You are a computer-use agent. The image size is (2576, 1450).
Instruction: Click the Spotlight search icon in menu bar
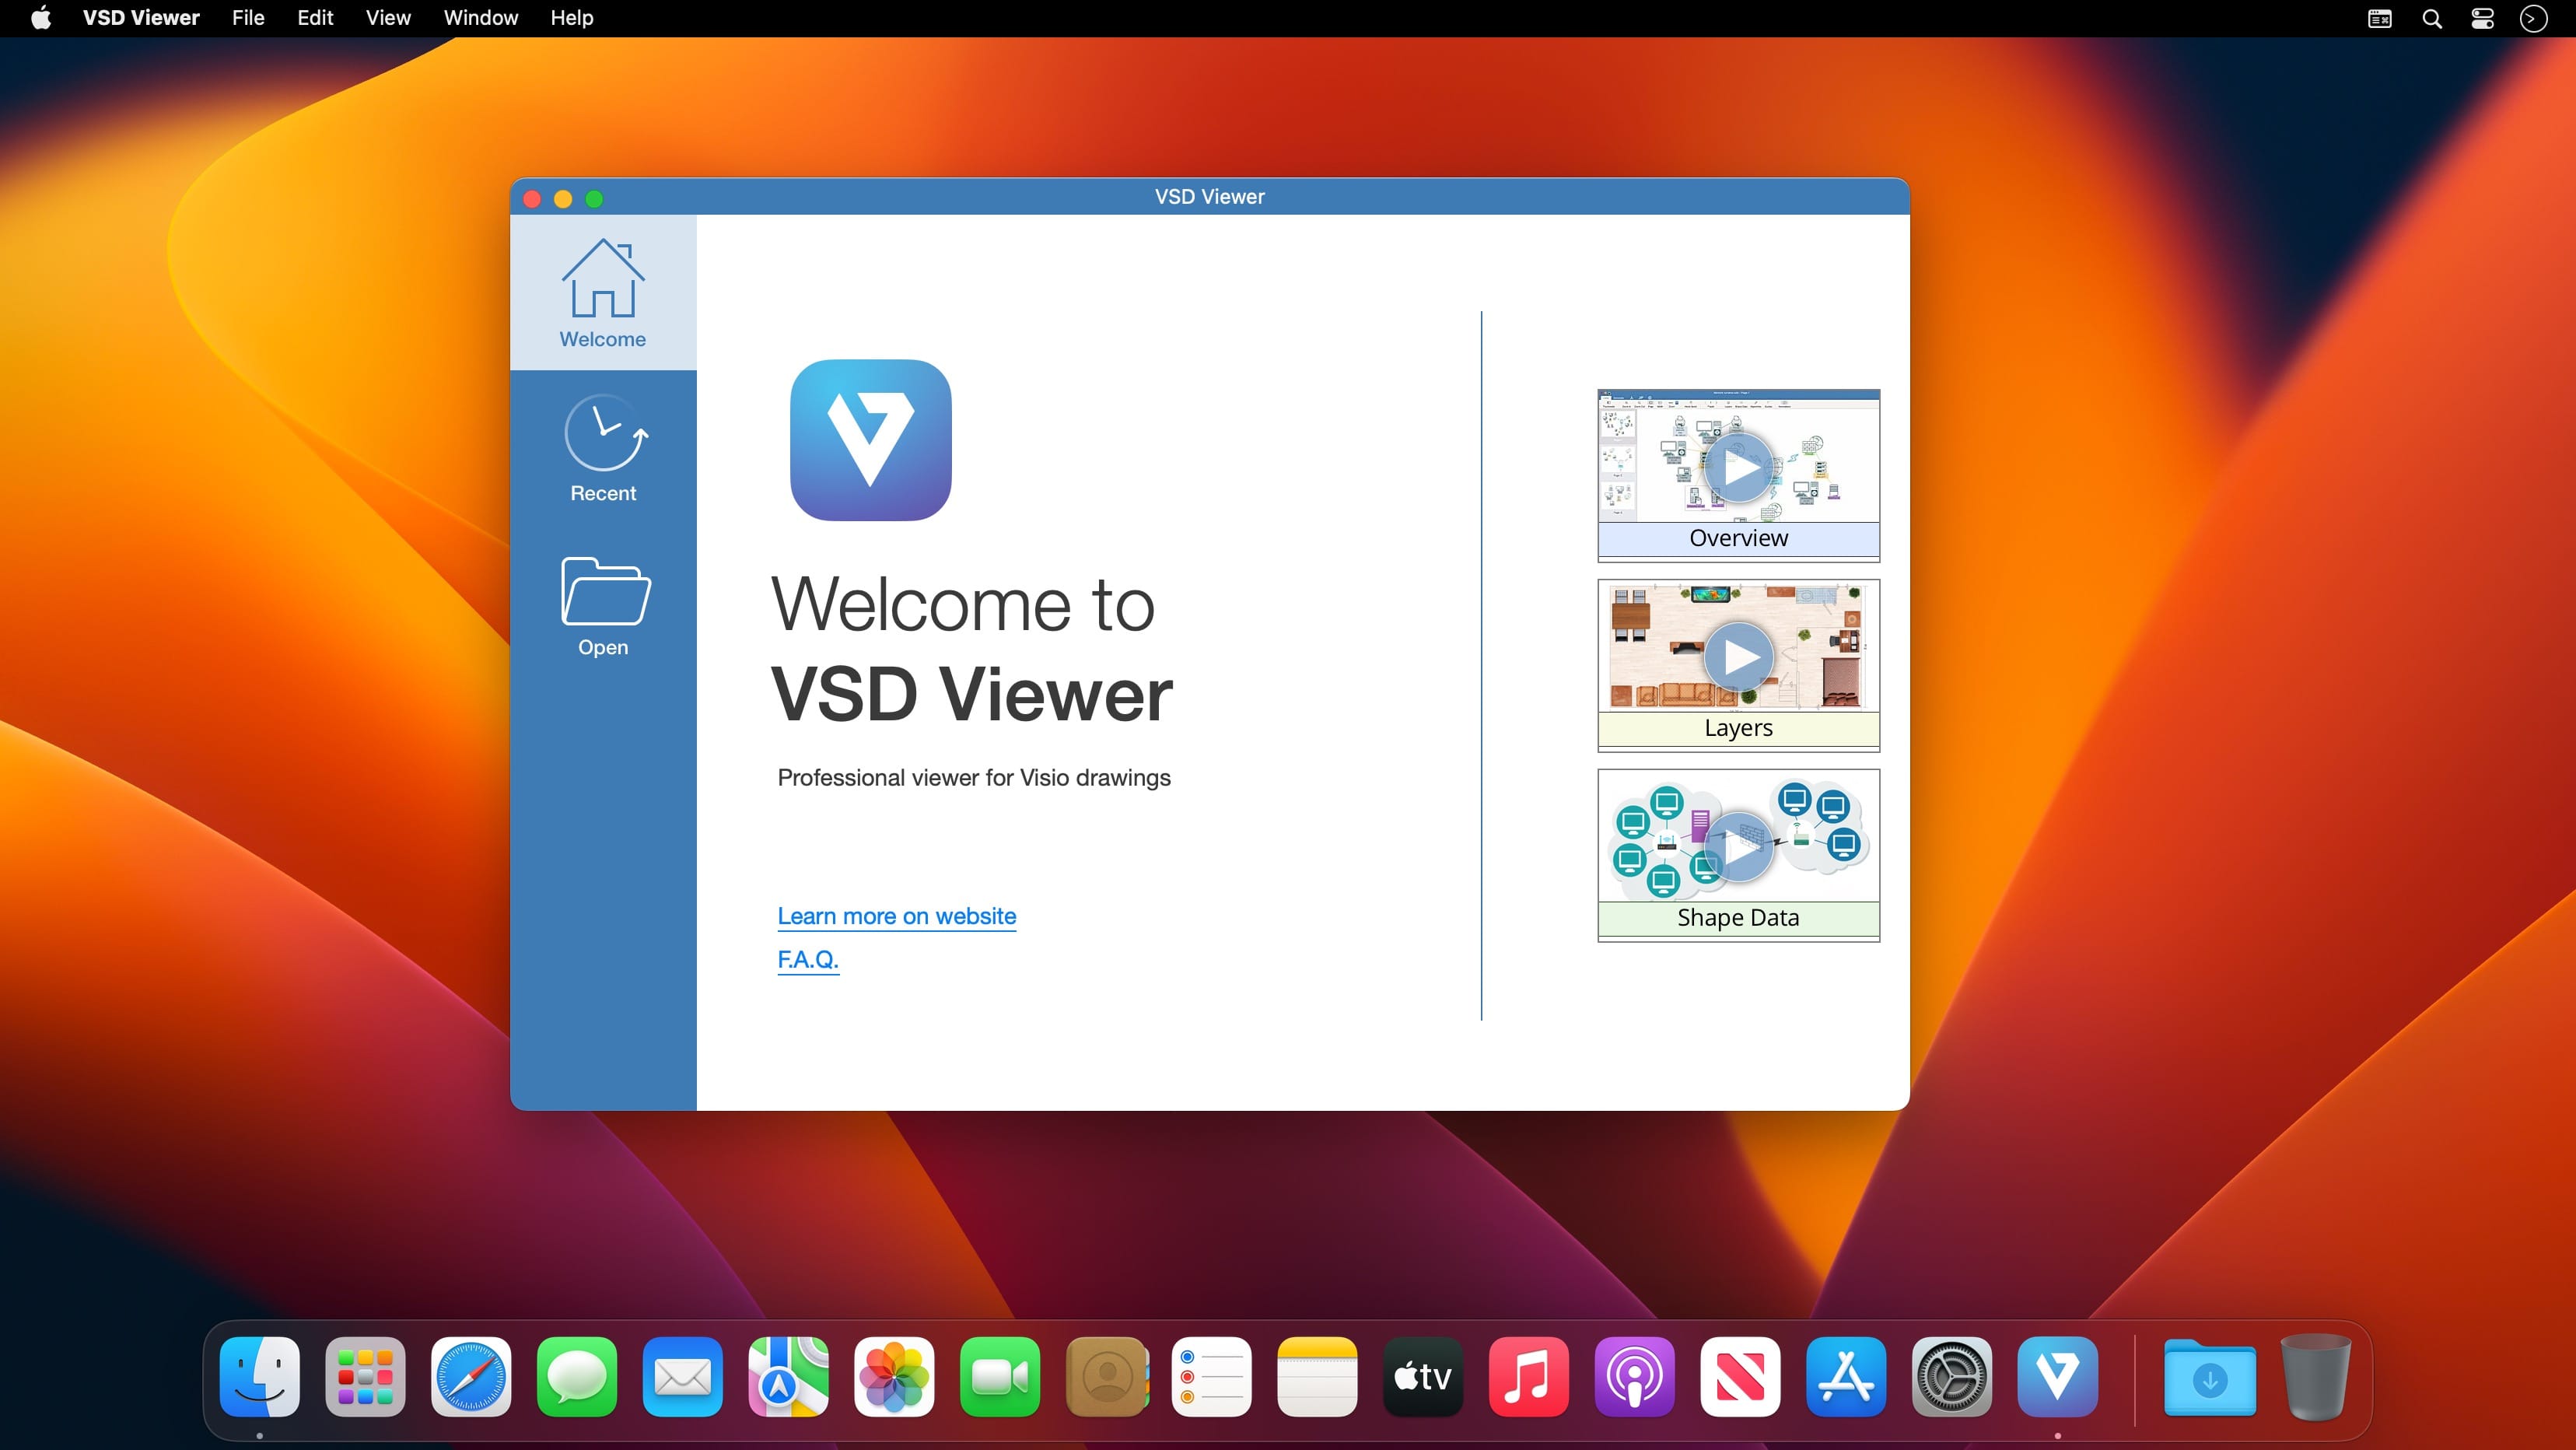pyautogui.click(x=2432, y=19)
